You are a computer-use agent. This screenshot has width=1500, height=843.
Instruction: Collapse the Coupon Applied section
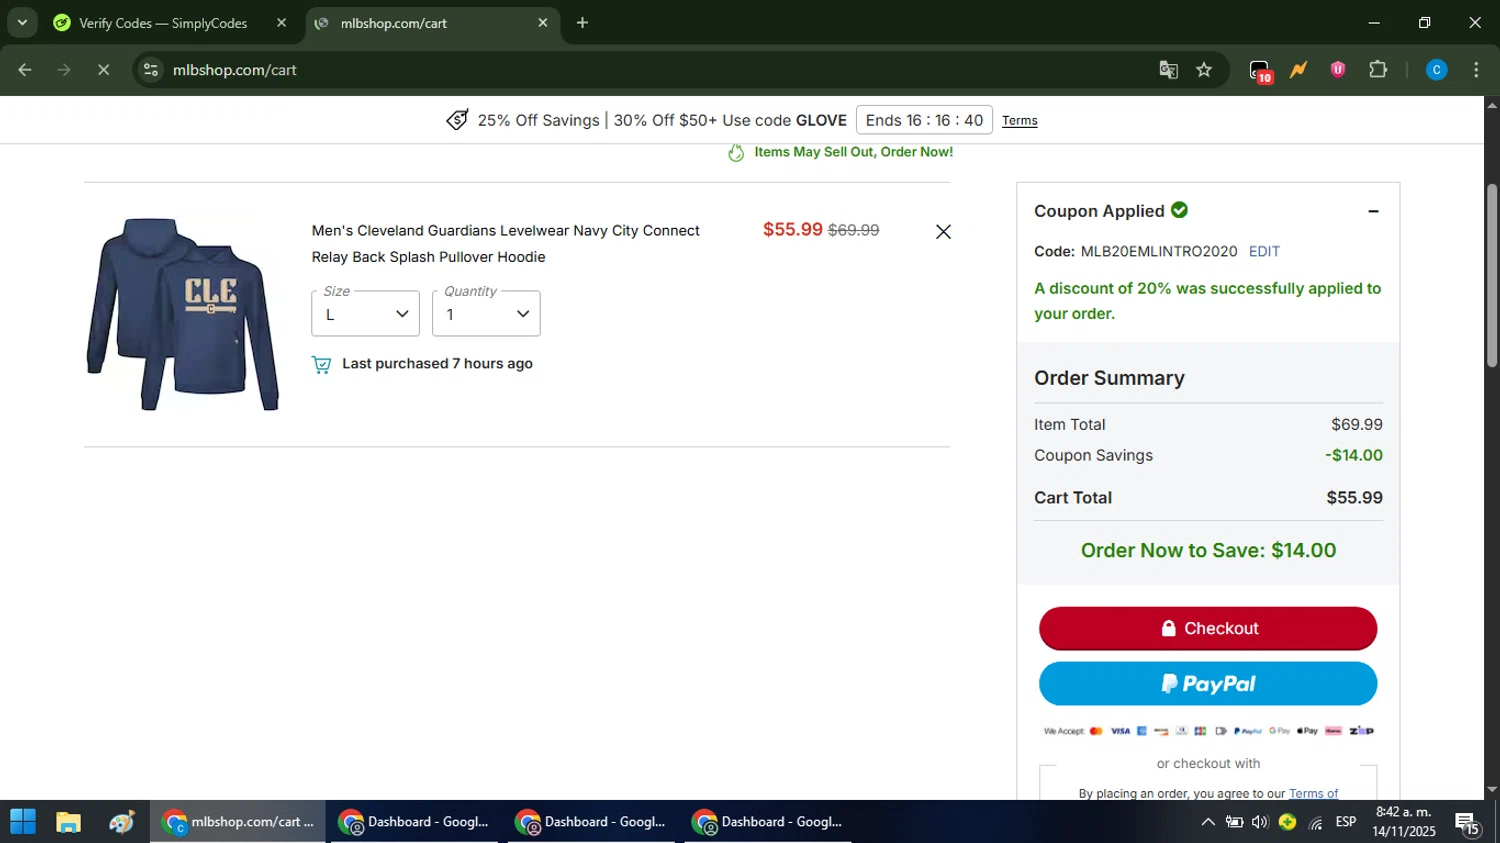1373,211
